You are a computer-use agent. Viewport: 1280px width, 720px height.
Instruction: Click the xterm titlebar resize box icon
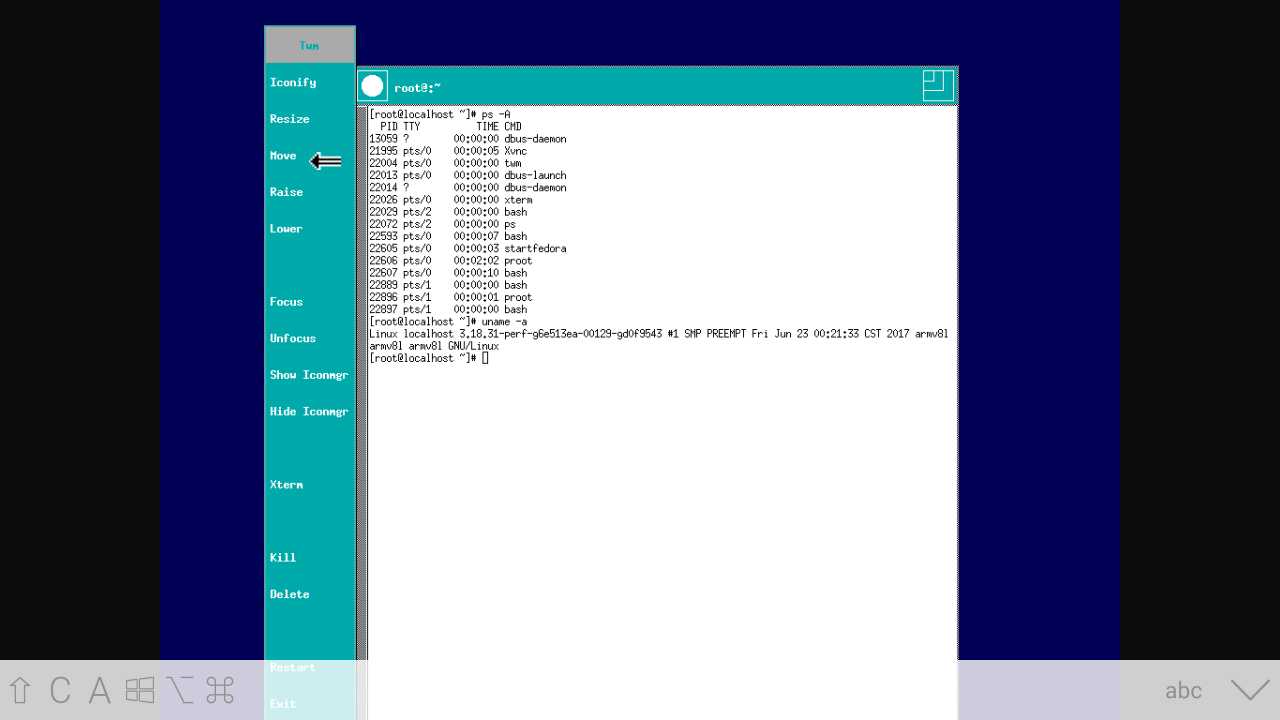click(939, 86)
